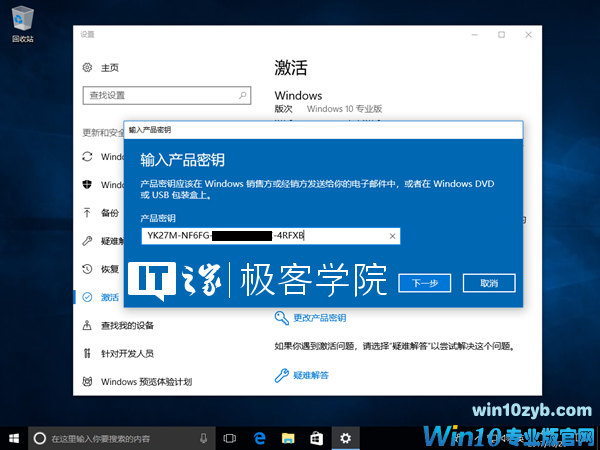This screenshot has height=450, width=600.
Task: Open Task View from the taskbar
Action: click(230, 438)
